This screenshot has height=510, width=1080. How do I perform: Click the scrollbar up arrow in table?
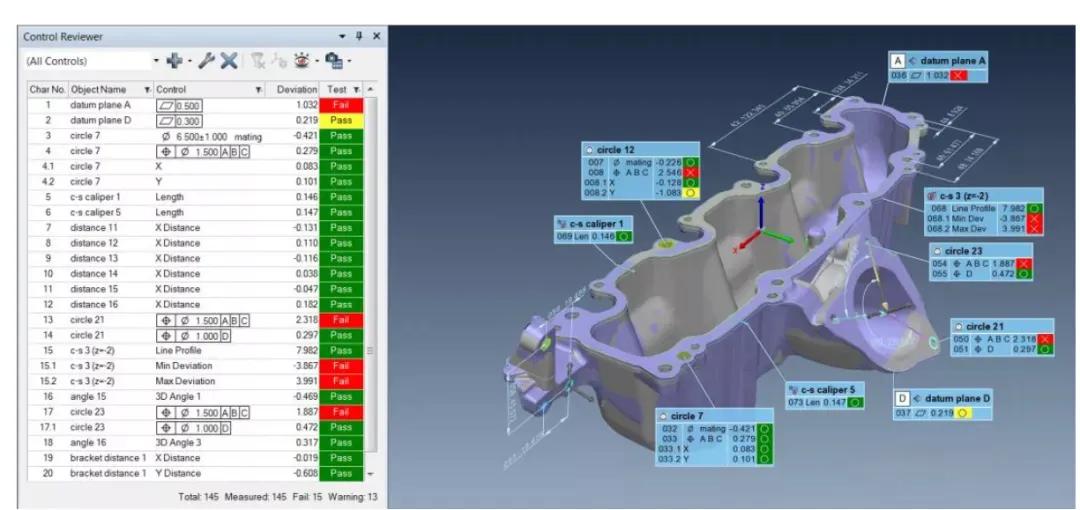tap(371, 90)
